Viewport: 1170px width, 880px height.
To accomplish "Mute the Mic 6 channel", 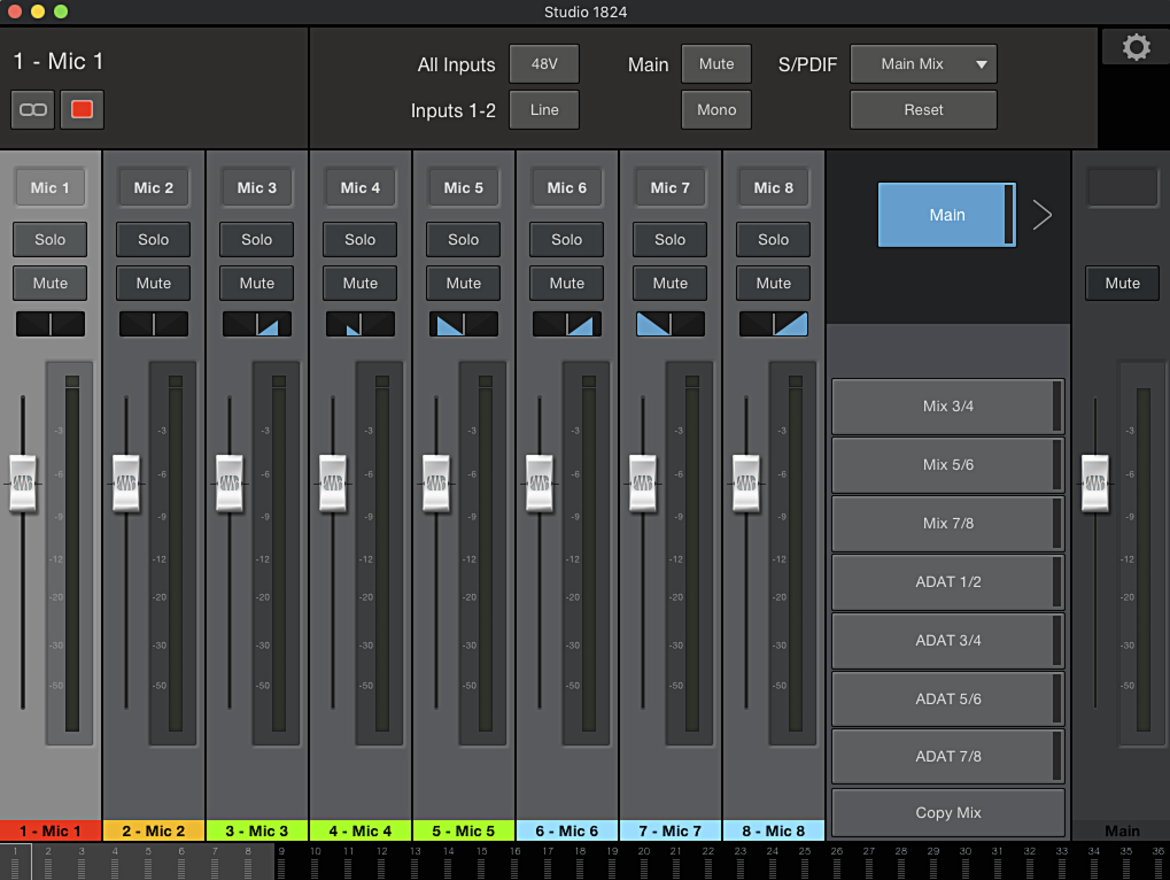I will (x=566, y=283).
